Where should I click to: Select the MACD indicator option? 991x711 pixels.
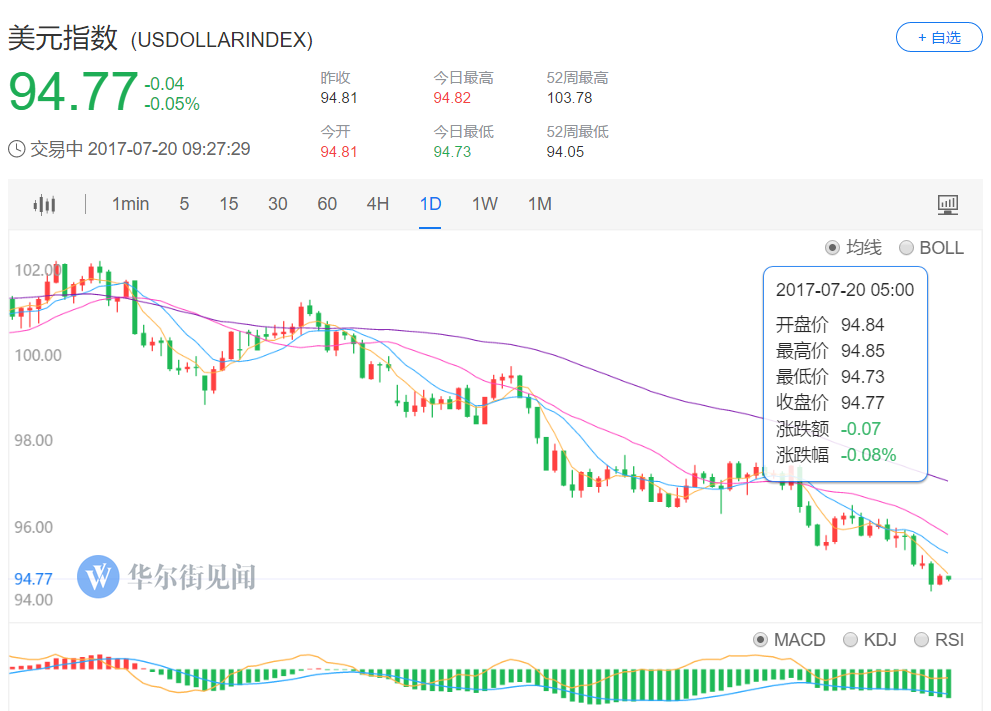(760, 640)
